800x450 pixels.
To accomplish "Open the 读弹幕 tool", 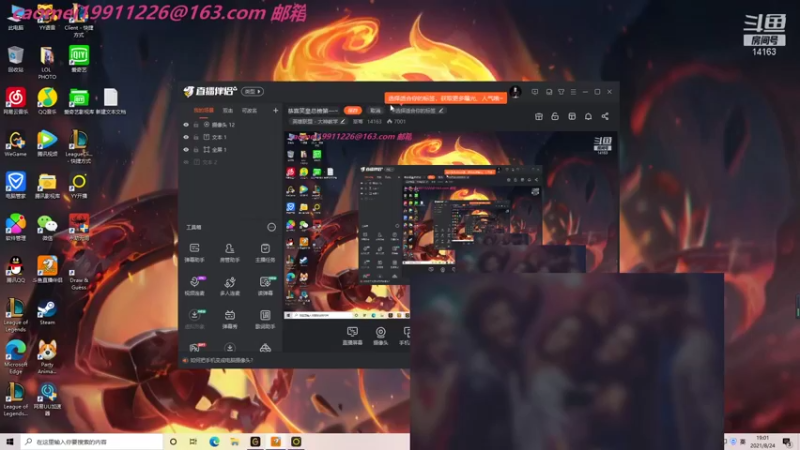I will pyautogui.click(x=265, y=286).
